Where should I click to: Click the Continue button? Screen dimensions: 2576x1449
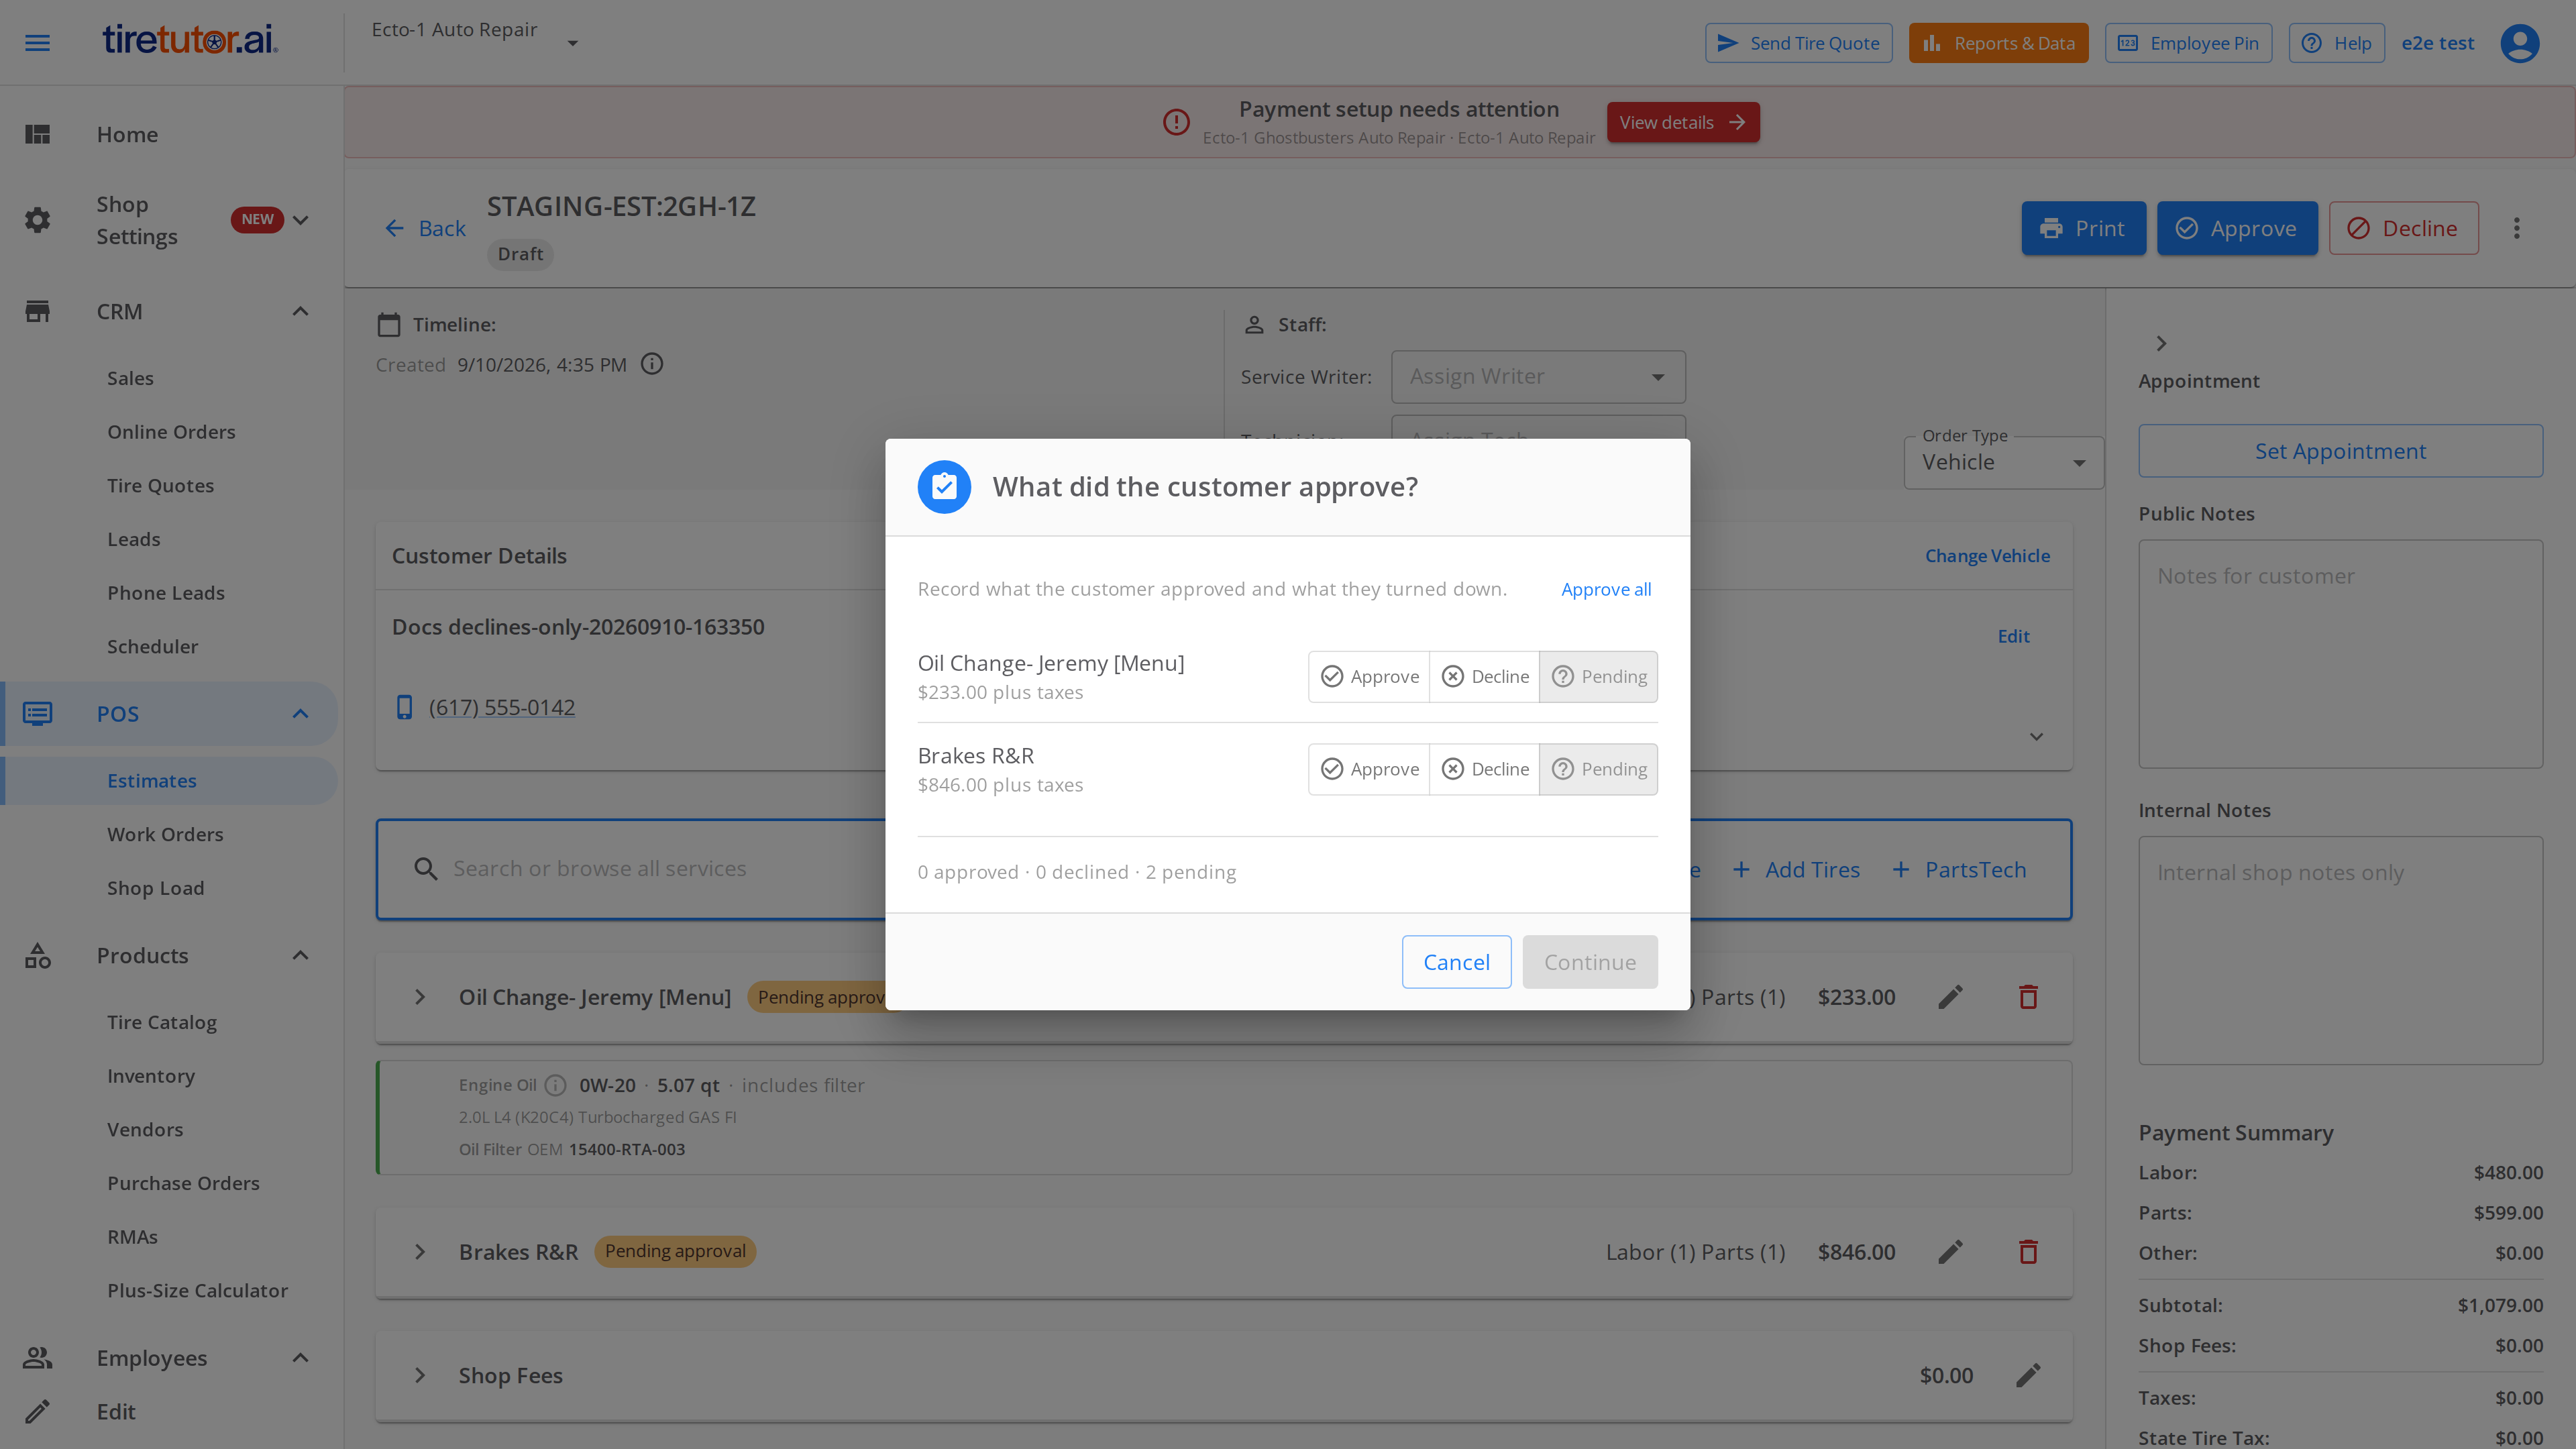coord(1590,962)
